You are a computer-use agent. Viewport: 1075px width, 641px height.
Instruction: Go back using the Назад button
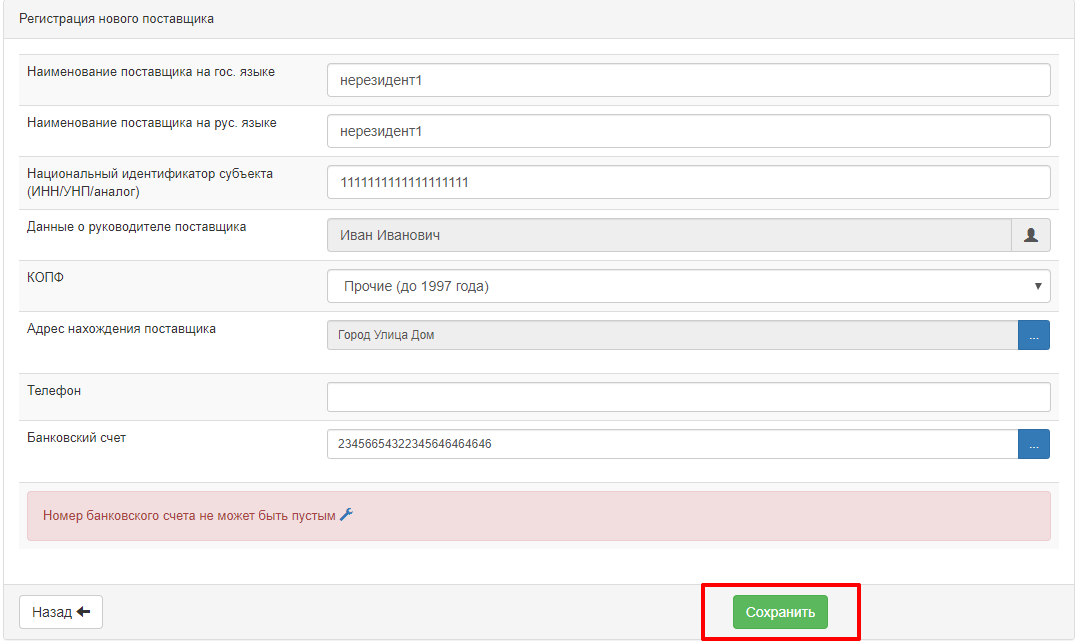click(61, 612)
